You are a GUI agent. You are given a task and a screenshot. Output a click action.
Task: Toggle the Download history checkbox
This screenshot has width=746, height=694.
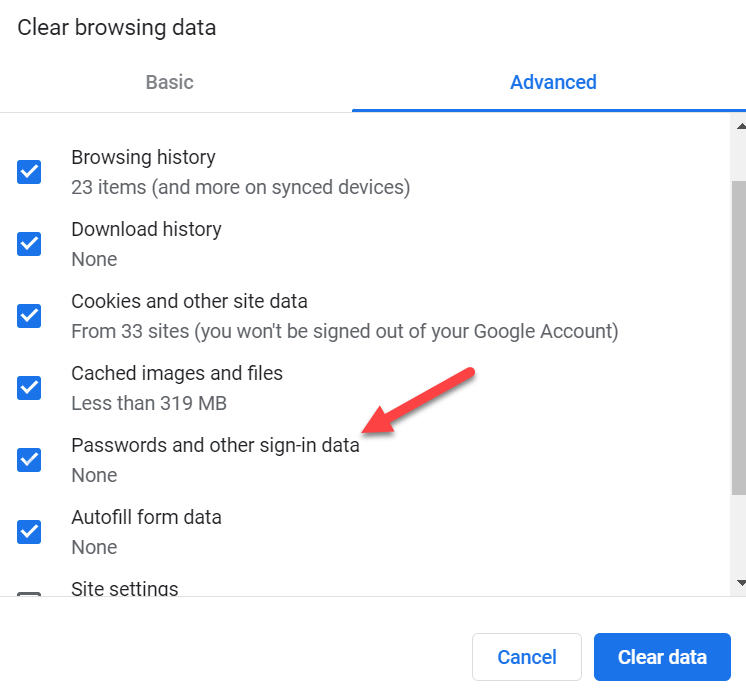[x=29, y=244]
